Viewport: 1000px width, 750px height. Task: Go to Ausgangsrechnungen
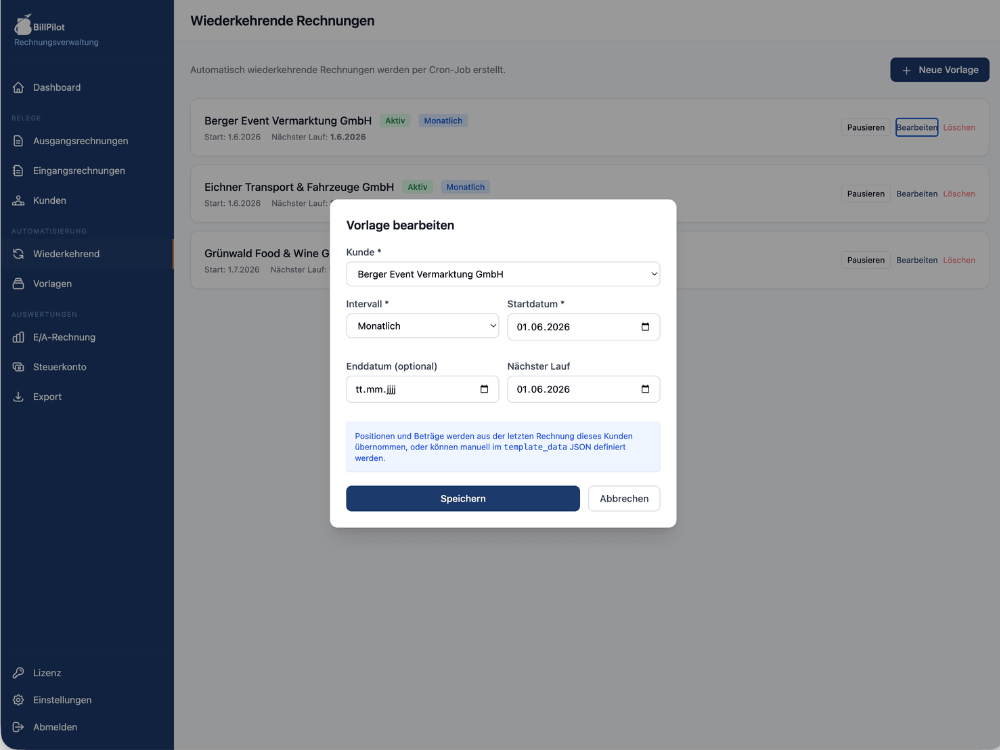click(x=87, y=141)
